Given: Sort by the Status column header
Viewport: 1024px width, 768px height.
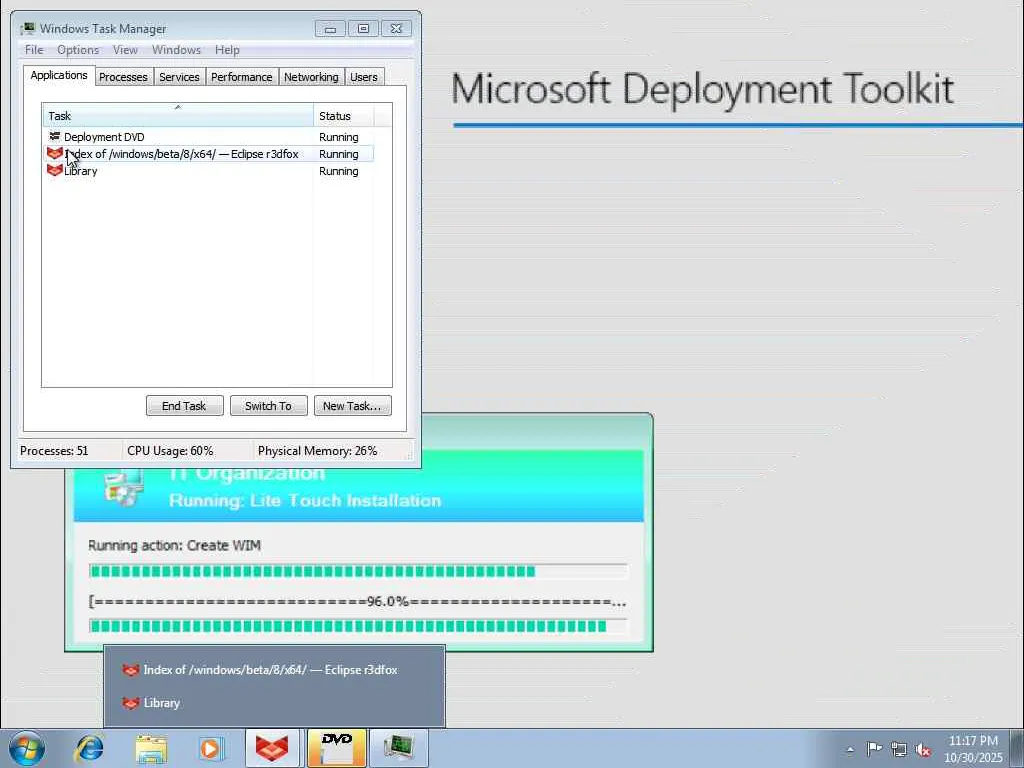Looking at the screenshot, I should (x=344, y=116).
